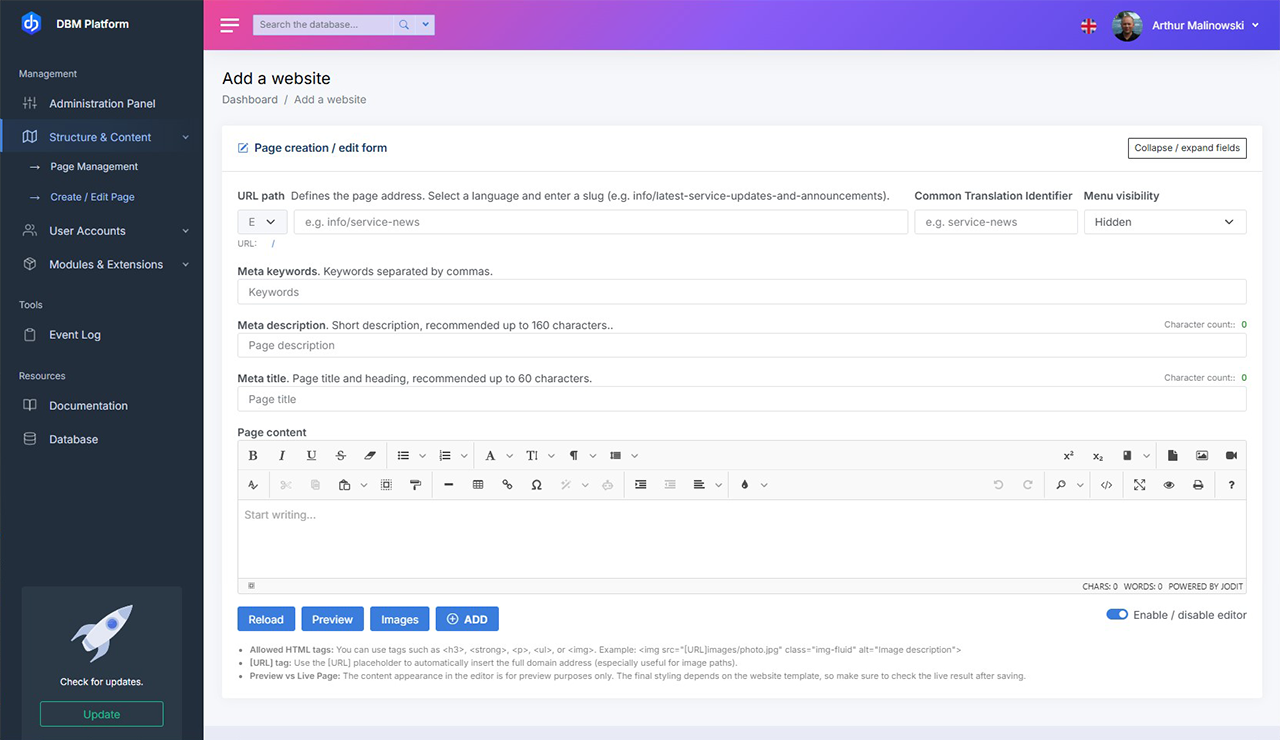Switch editor to source code view
Viewport: 1280px width, 740px height.
point(1106,485)
